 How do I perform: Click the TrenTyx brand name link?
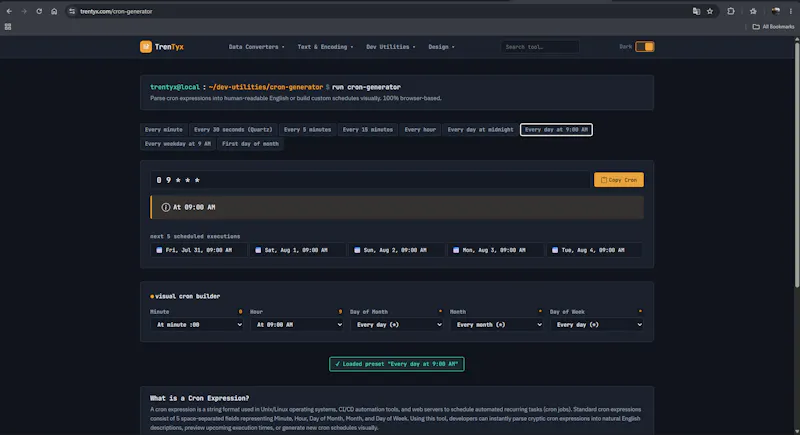169,46
